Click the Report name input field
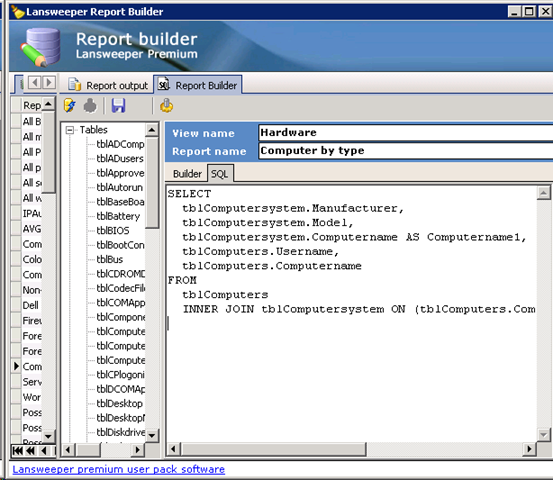This screenshot has height=480, width=553. [x=406, y=151]
